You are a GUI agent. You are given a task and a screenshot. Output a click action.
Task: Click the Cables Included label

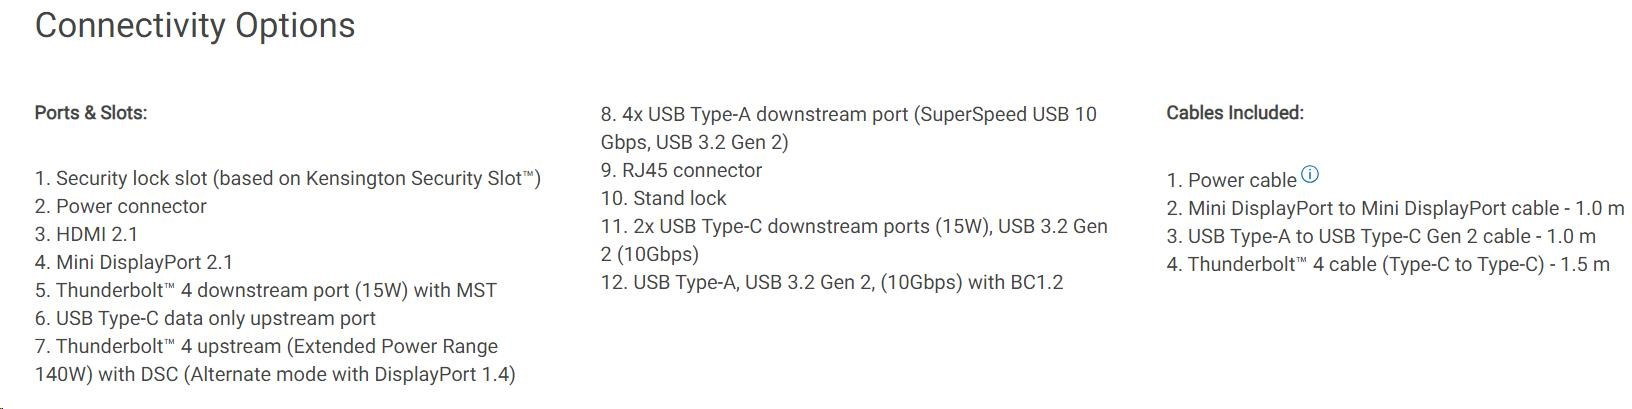click(1235, 113)
